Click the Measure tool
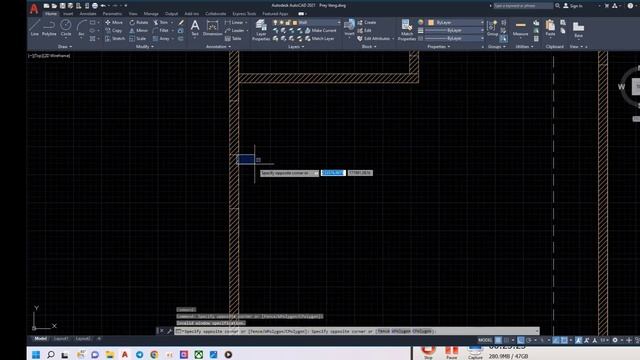The height and width of the screenshot is (360, 640). (x=520, y=28)
